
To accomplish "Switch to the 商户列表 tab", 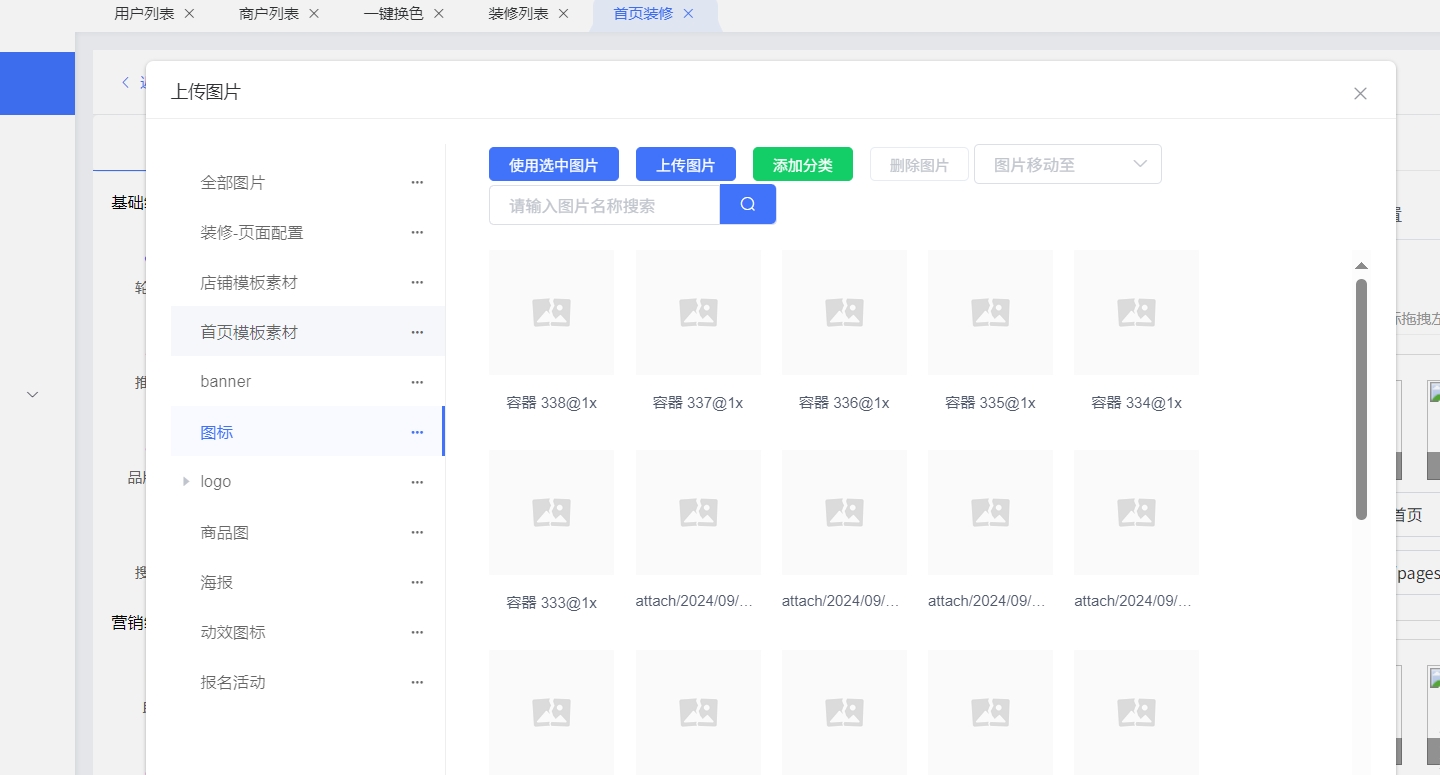I will (x=270, y=14).
